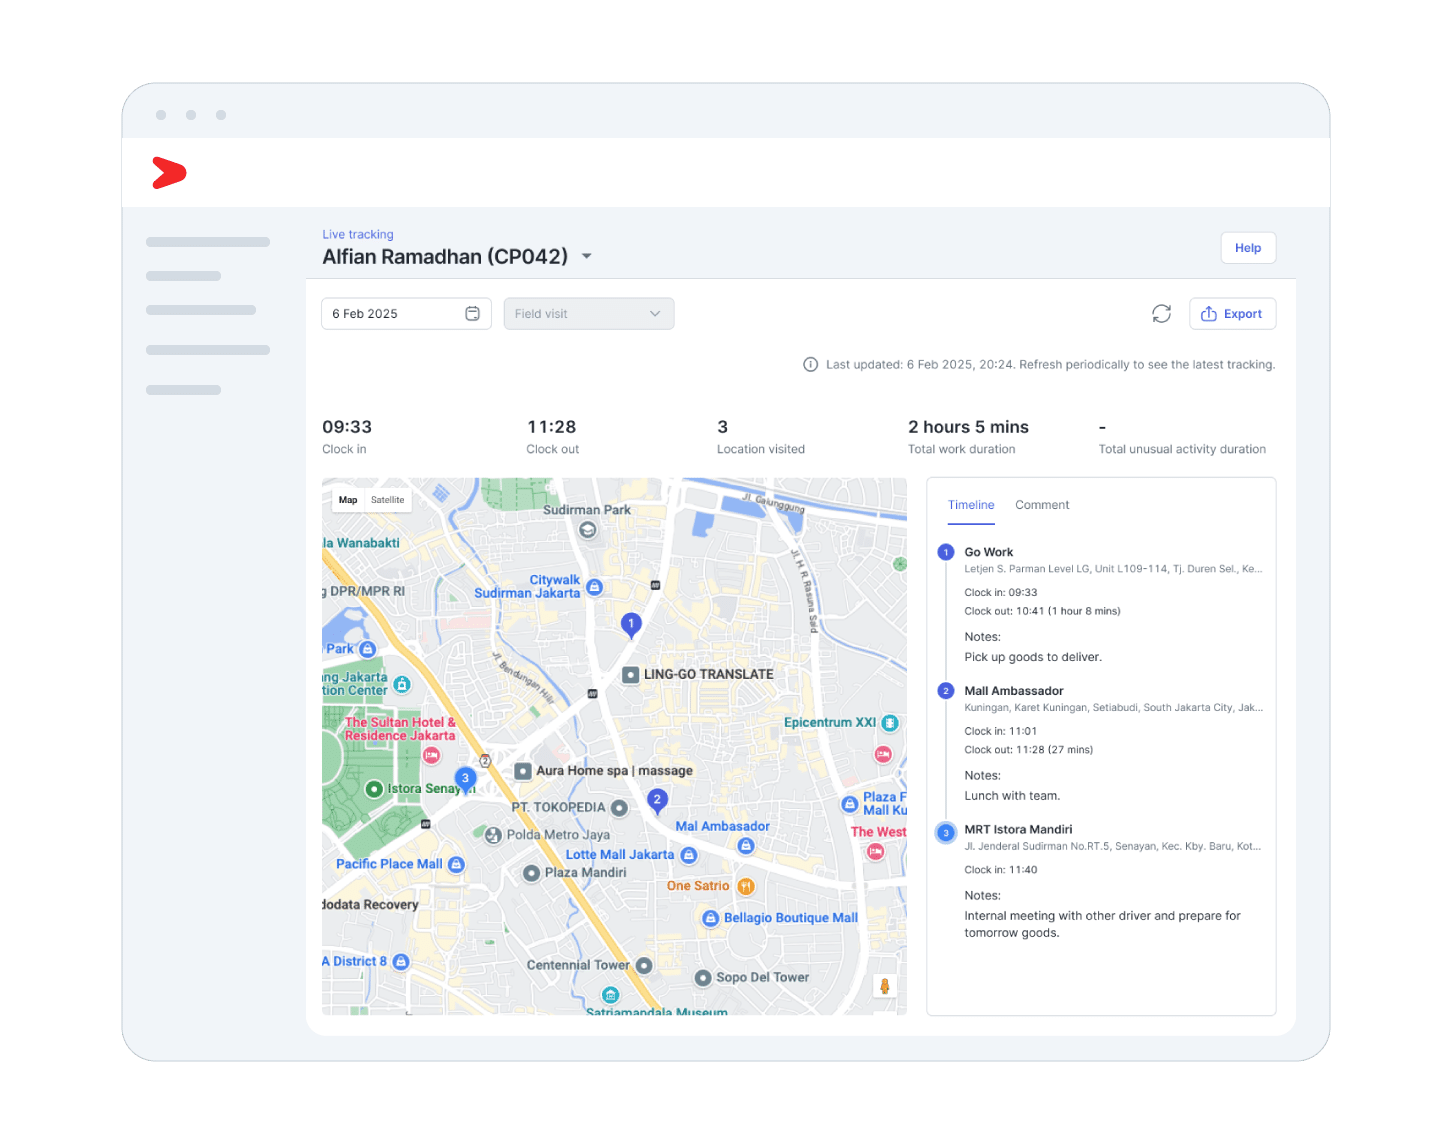Switch to the Comment tab
Screen dimensions: 1452x1144
click(1041, 505)
